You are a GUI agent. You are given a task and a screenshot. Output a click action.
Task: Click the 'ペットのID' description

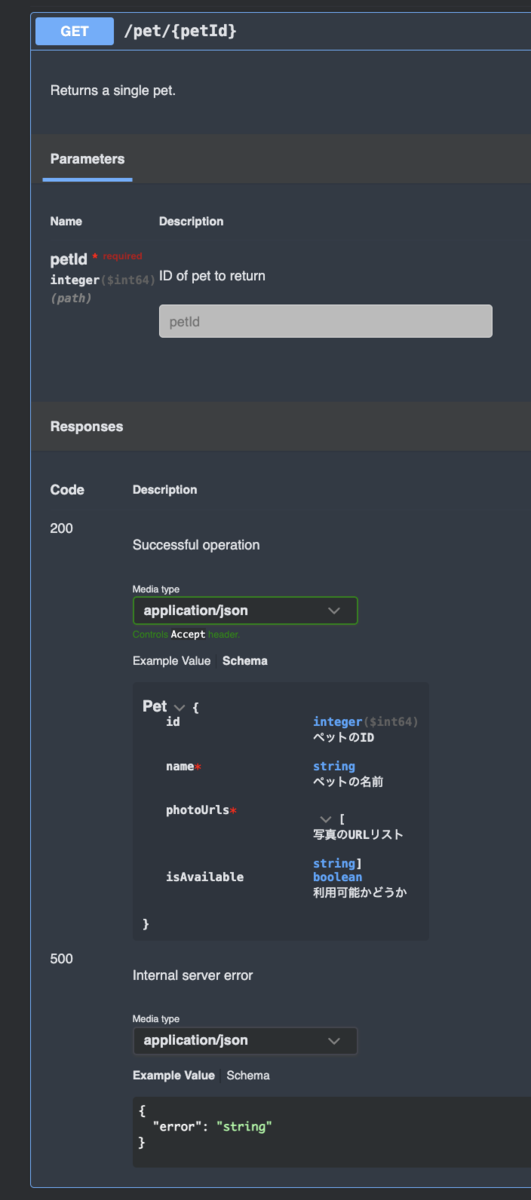(343, 737)
